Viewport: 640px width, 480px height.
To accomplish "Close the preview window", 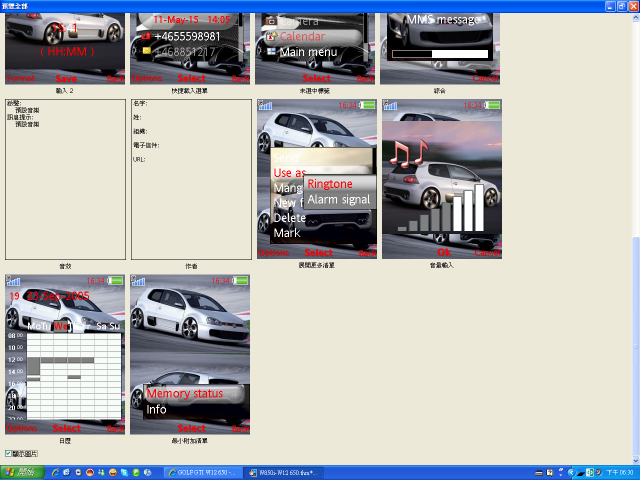I will [x=633, y=6].
